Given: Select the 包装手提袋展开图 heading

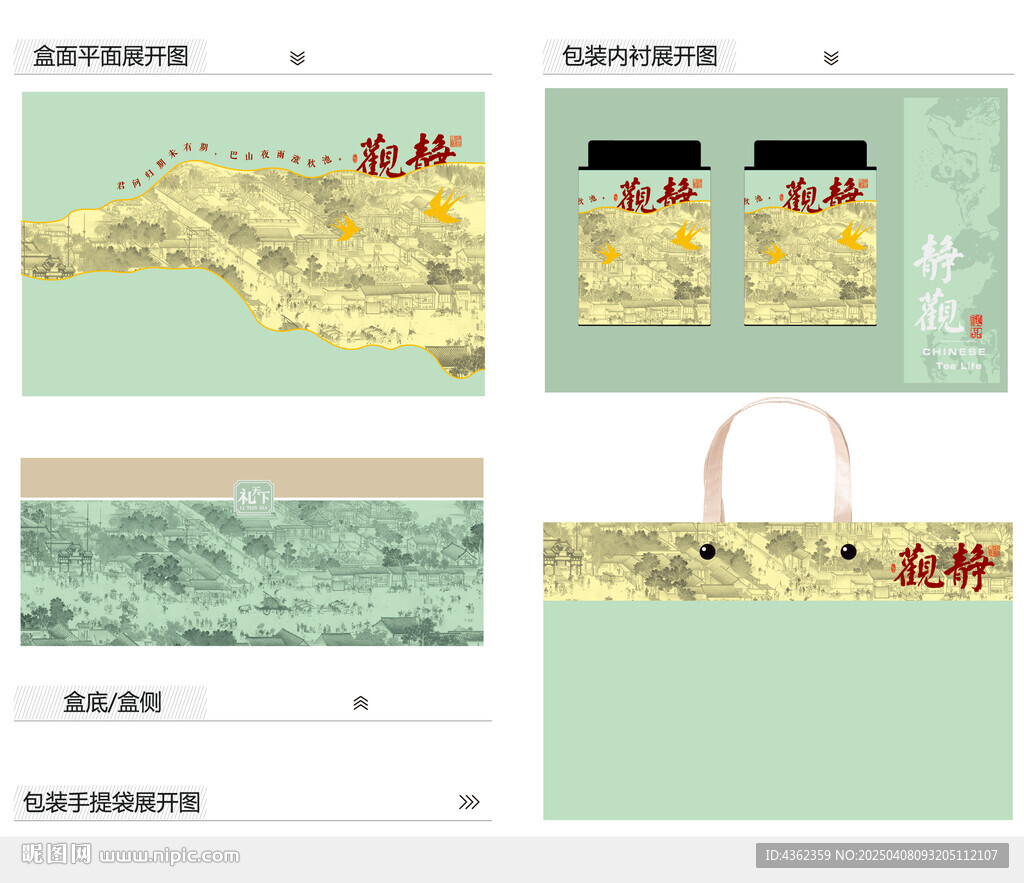Looking at the screenshot, I should pyautogui.click(x=112, y=802).
